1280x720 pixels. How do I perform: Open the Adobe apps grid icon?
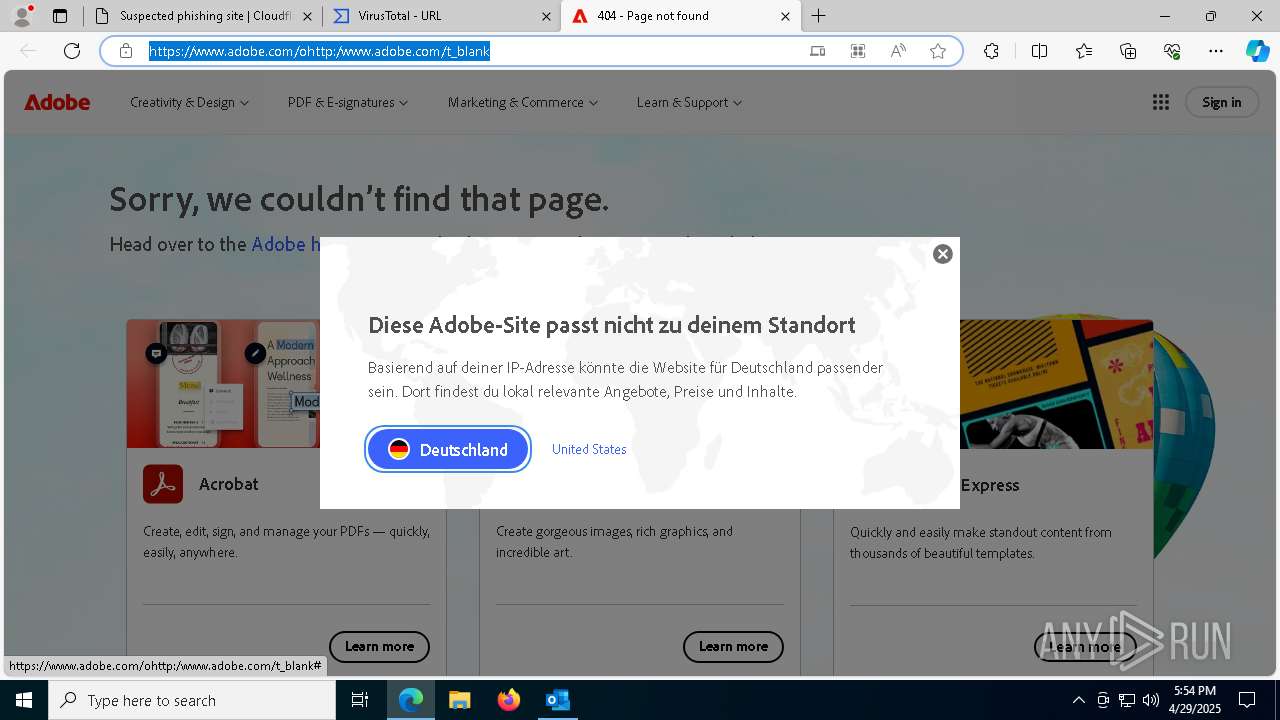click(x=1161, y=102)
